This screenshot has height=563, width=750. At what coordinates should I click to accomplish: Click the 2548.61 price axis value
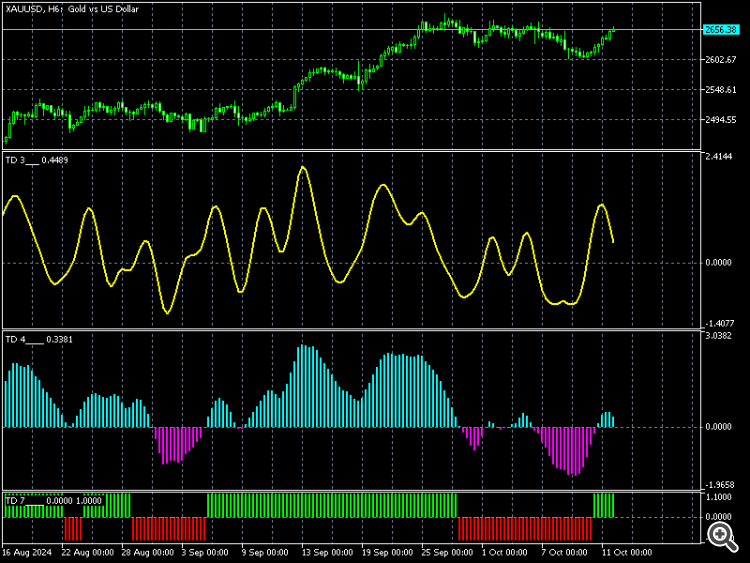click(x=721, y=90)
